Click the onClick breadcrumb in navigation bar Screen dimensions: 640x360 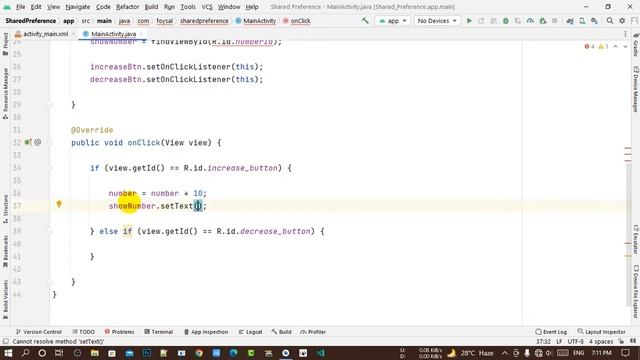coord(297,21)
